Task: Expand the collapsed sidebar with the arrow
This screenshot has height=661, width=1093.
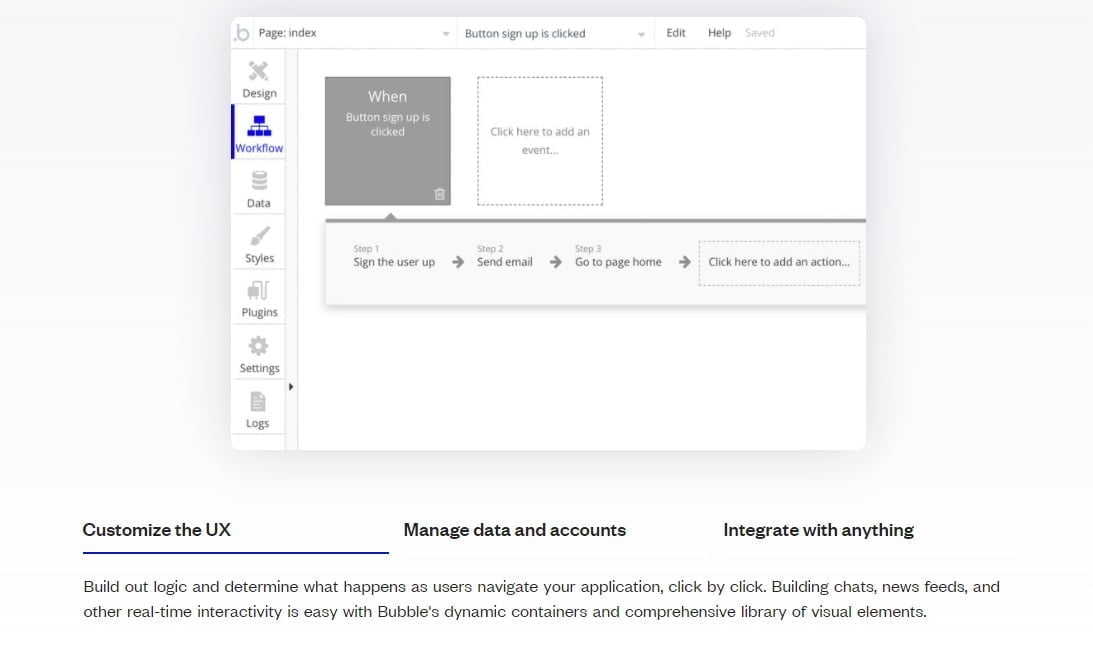Action: [x=291, y=385]
